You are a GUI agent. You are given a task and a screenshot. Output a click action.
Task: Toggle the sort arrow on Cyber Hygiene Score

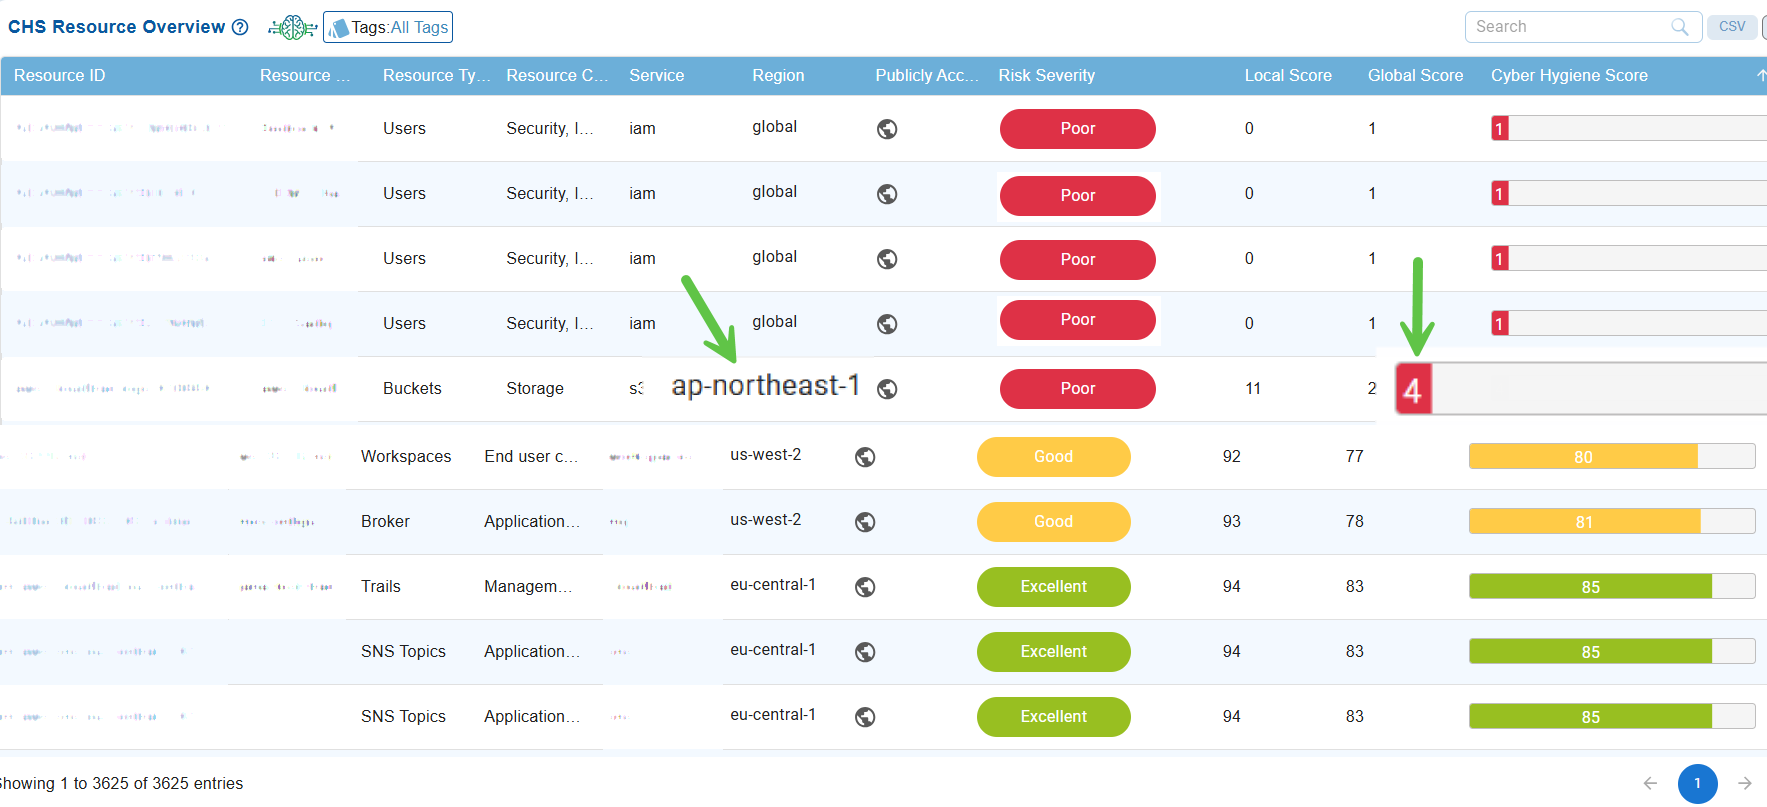coord(1760,76)
